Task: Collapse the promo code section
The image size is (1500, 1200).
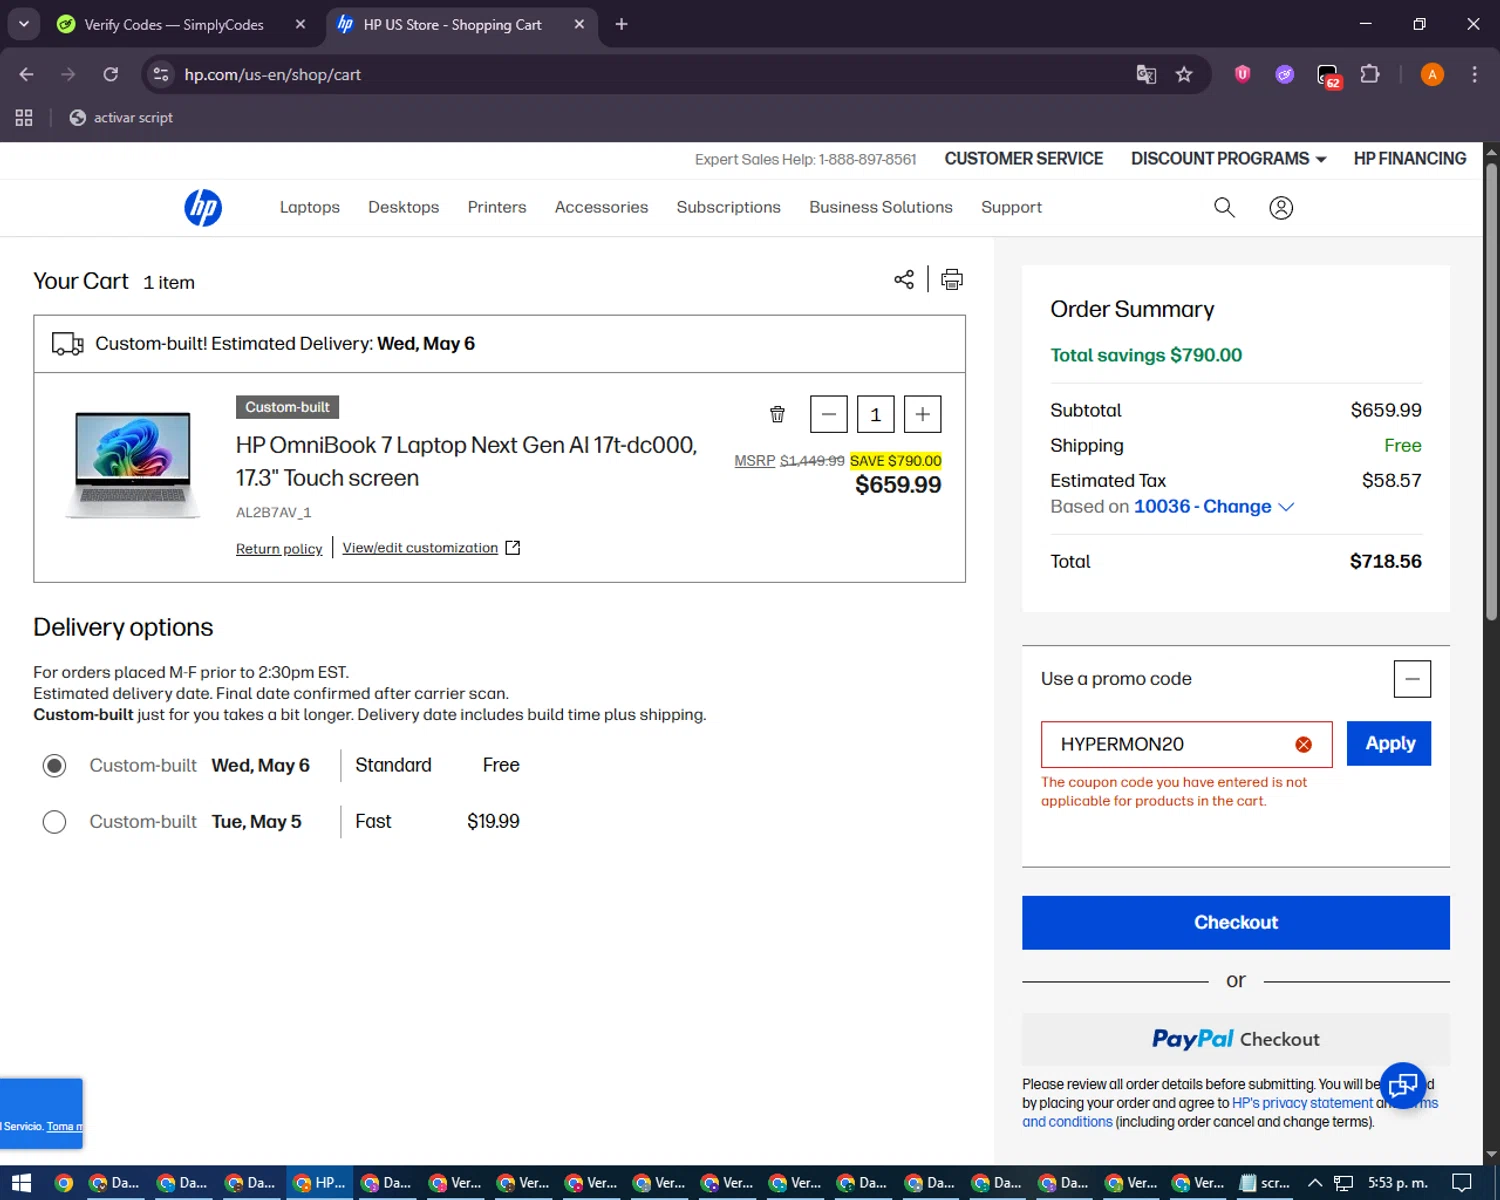Action: click(1412, 679)
